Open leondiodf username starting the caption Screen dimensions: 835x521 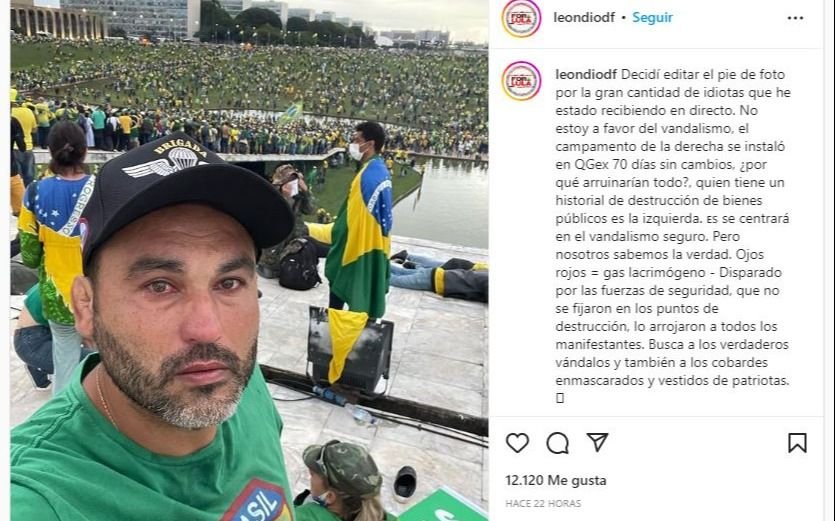[586, 75]
